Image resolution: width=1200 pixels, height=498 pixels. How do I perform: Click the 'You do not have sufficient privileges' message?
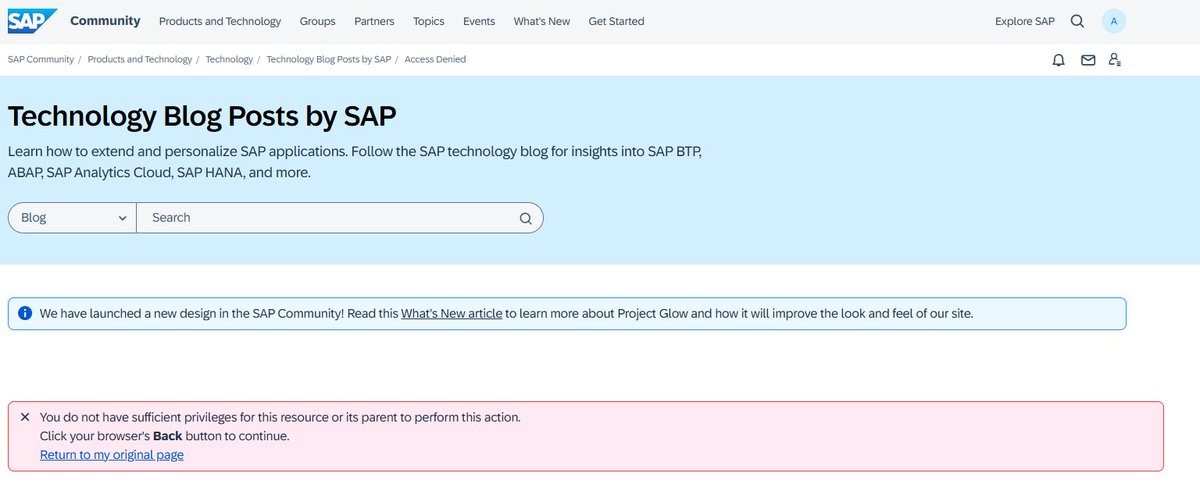280,417
